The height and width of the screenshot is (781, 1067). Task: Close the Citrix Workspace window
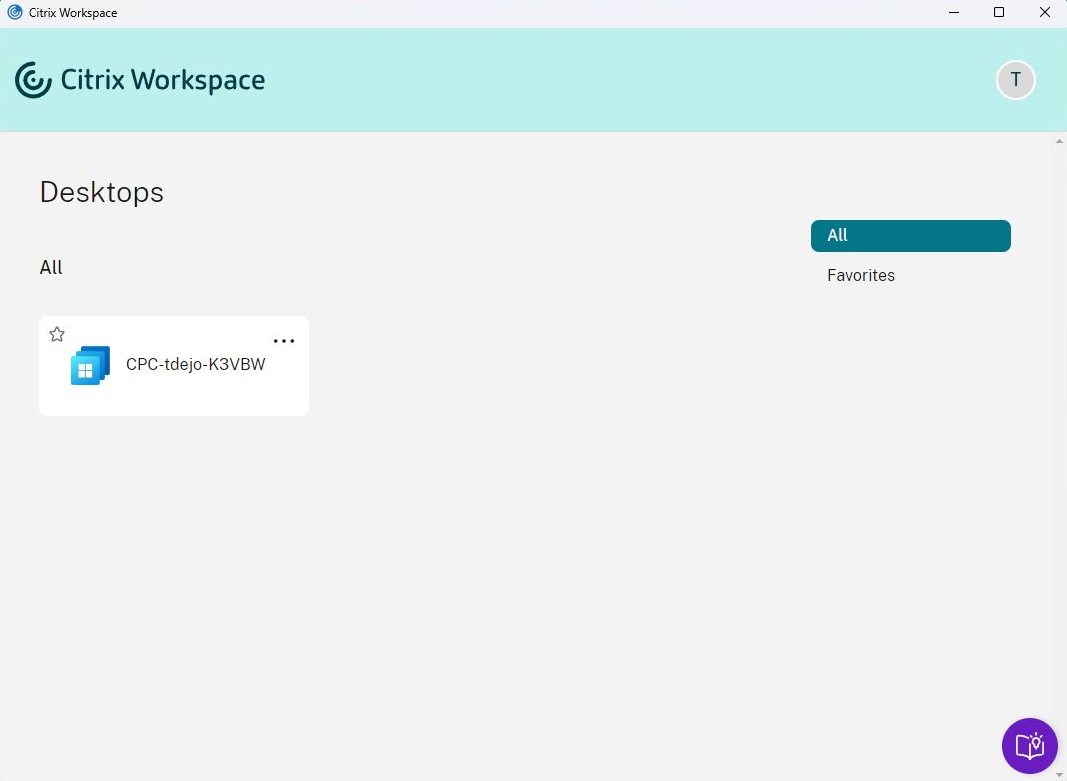coord(1044,12)
